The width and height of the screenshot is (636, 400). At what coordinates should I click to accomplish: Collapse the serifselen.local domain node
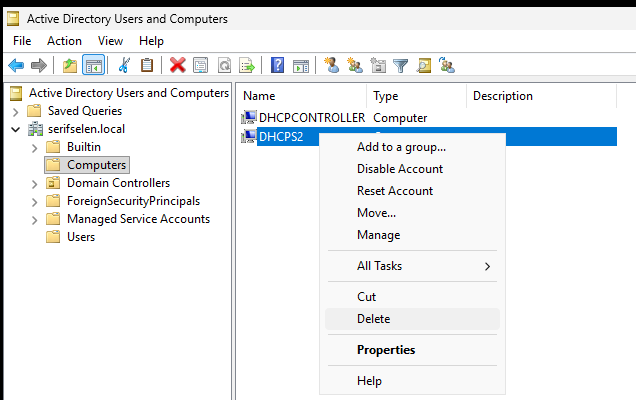pos(16,130)
